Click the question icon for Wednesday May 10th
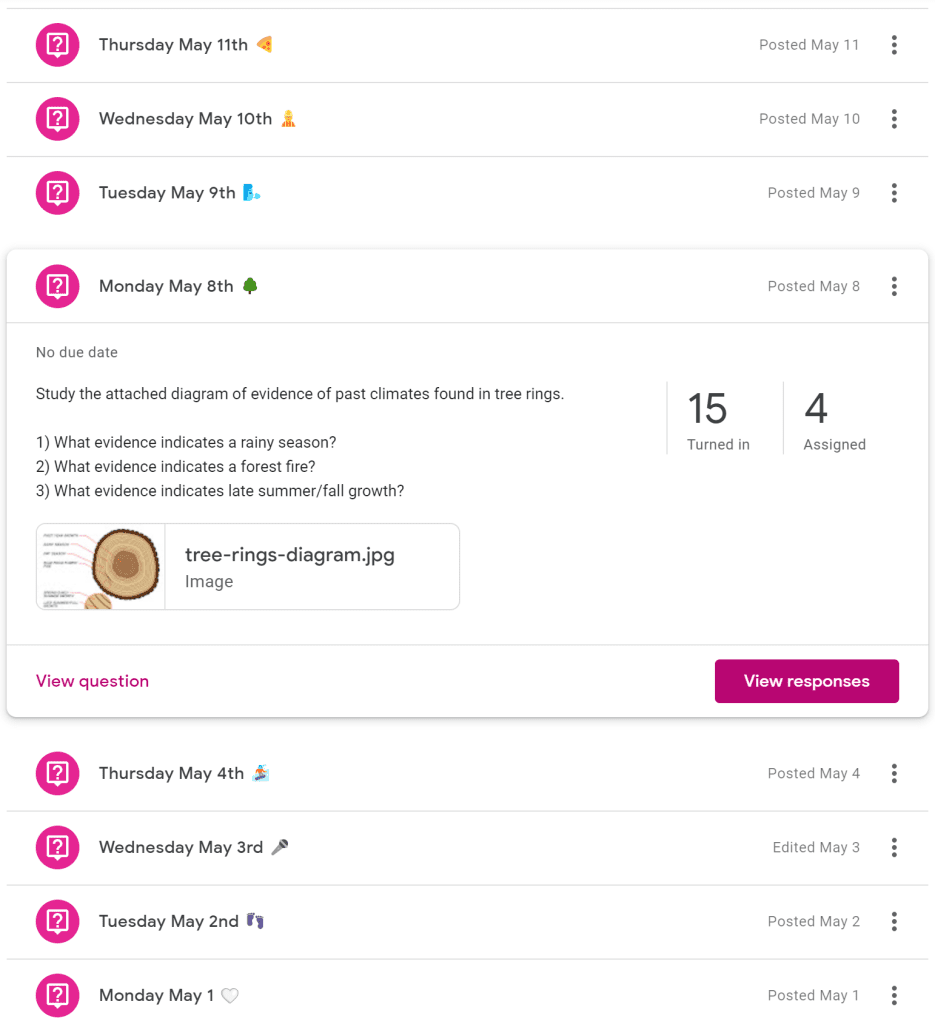This screenshot has width=935, height=1024. point(57,118)
